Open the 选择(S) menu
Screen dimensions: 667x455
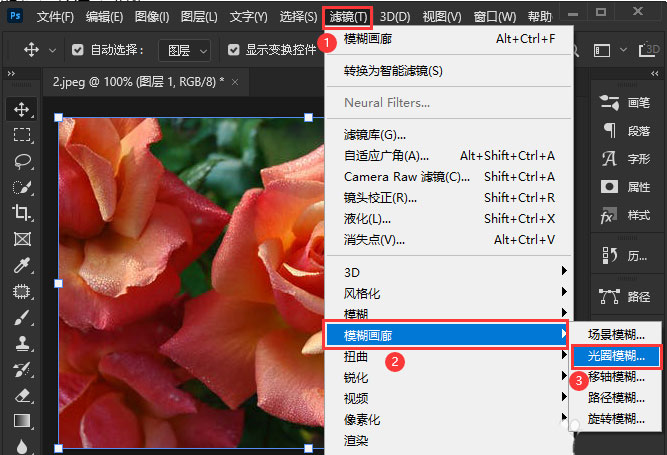(x=298, y=17)
